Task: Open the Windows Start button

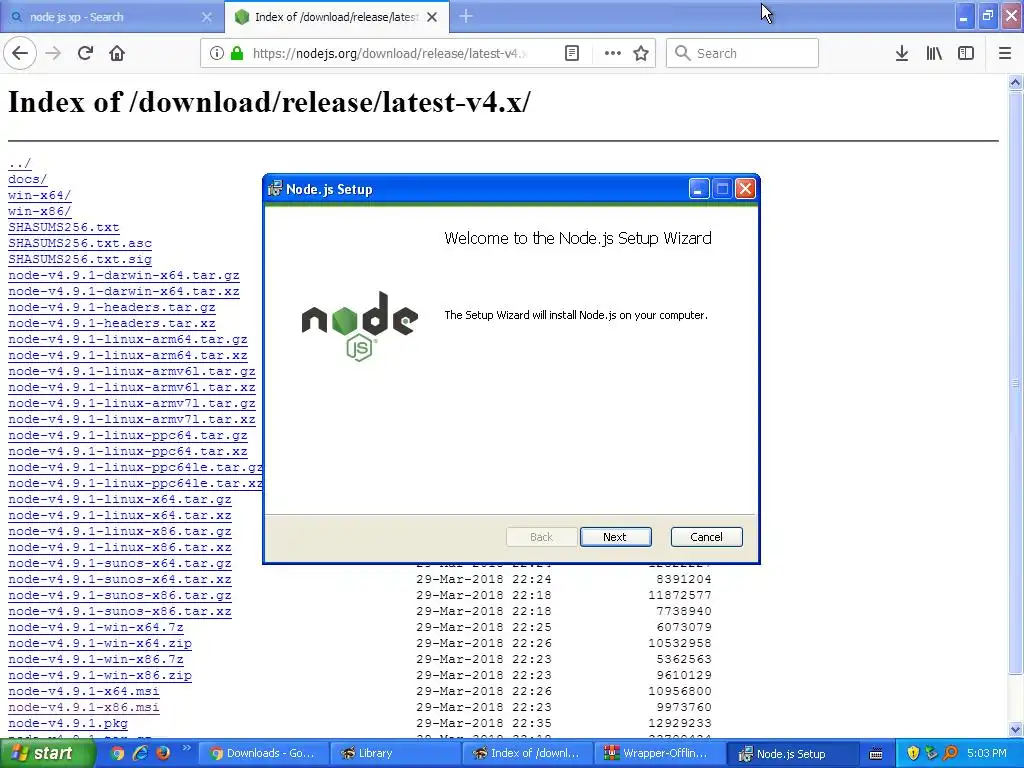Action: pos(46,753)
